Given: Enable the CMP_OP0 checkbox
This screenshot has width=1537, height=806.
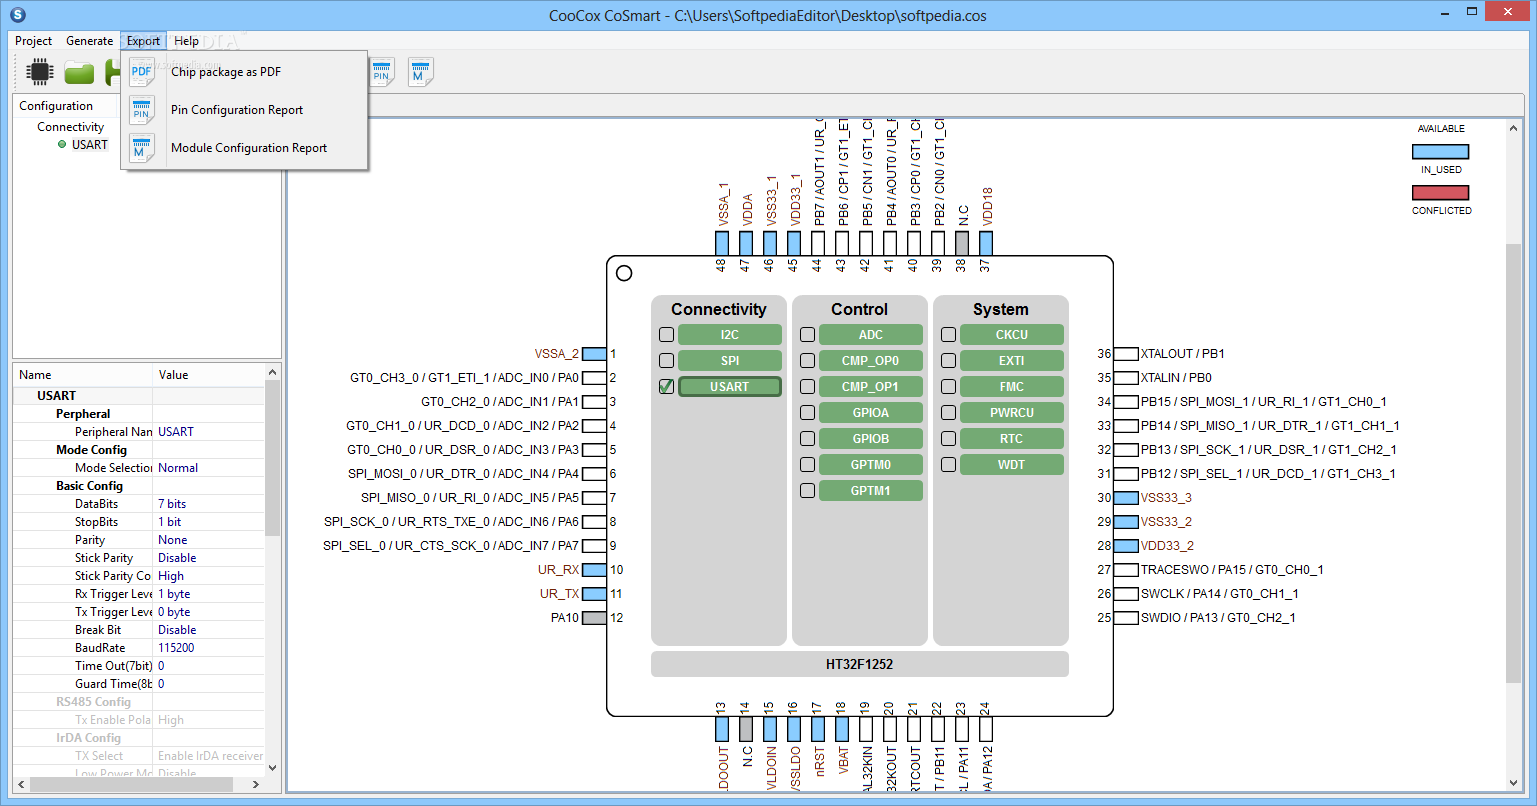Looking at the screenshot, I should [808, 361].
